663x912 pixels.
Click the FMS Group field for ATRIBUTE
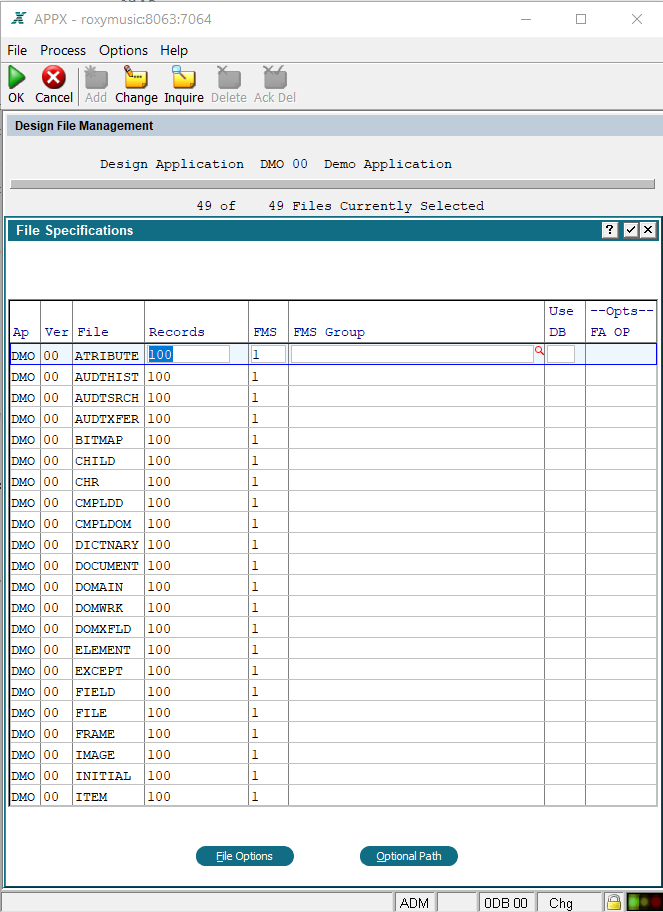coord(412,354)
